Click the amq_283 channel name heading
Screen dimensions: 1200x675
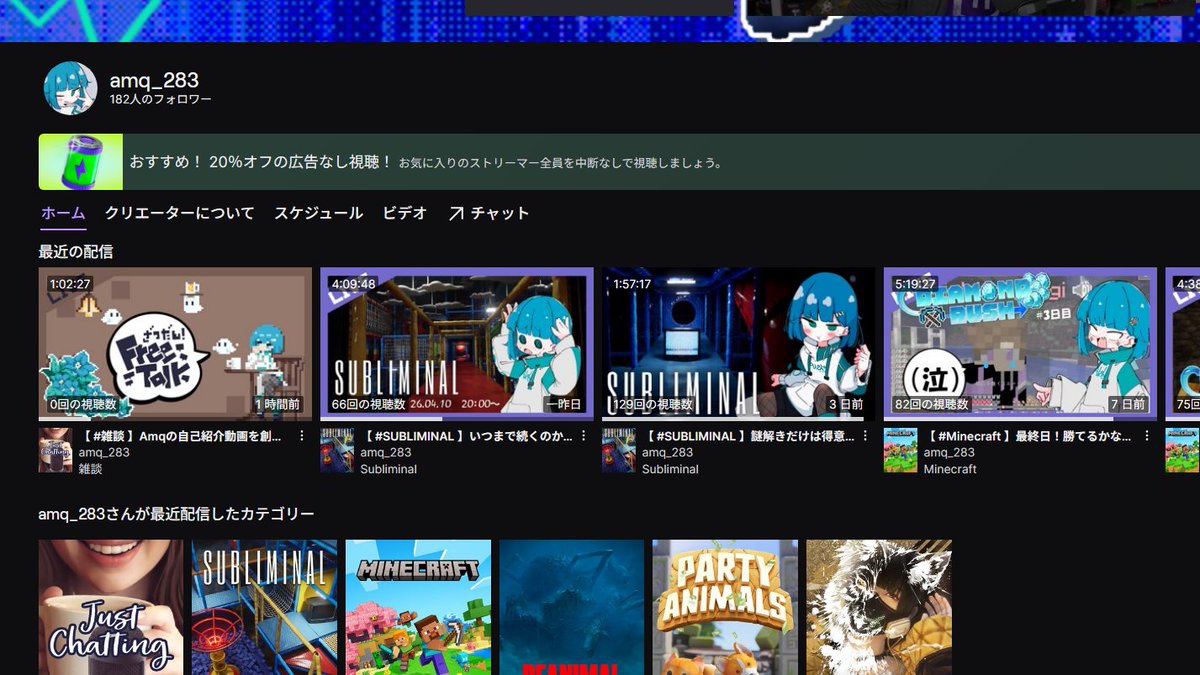point(154,80)
